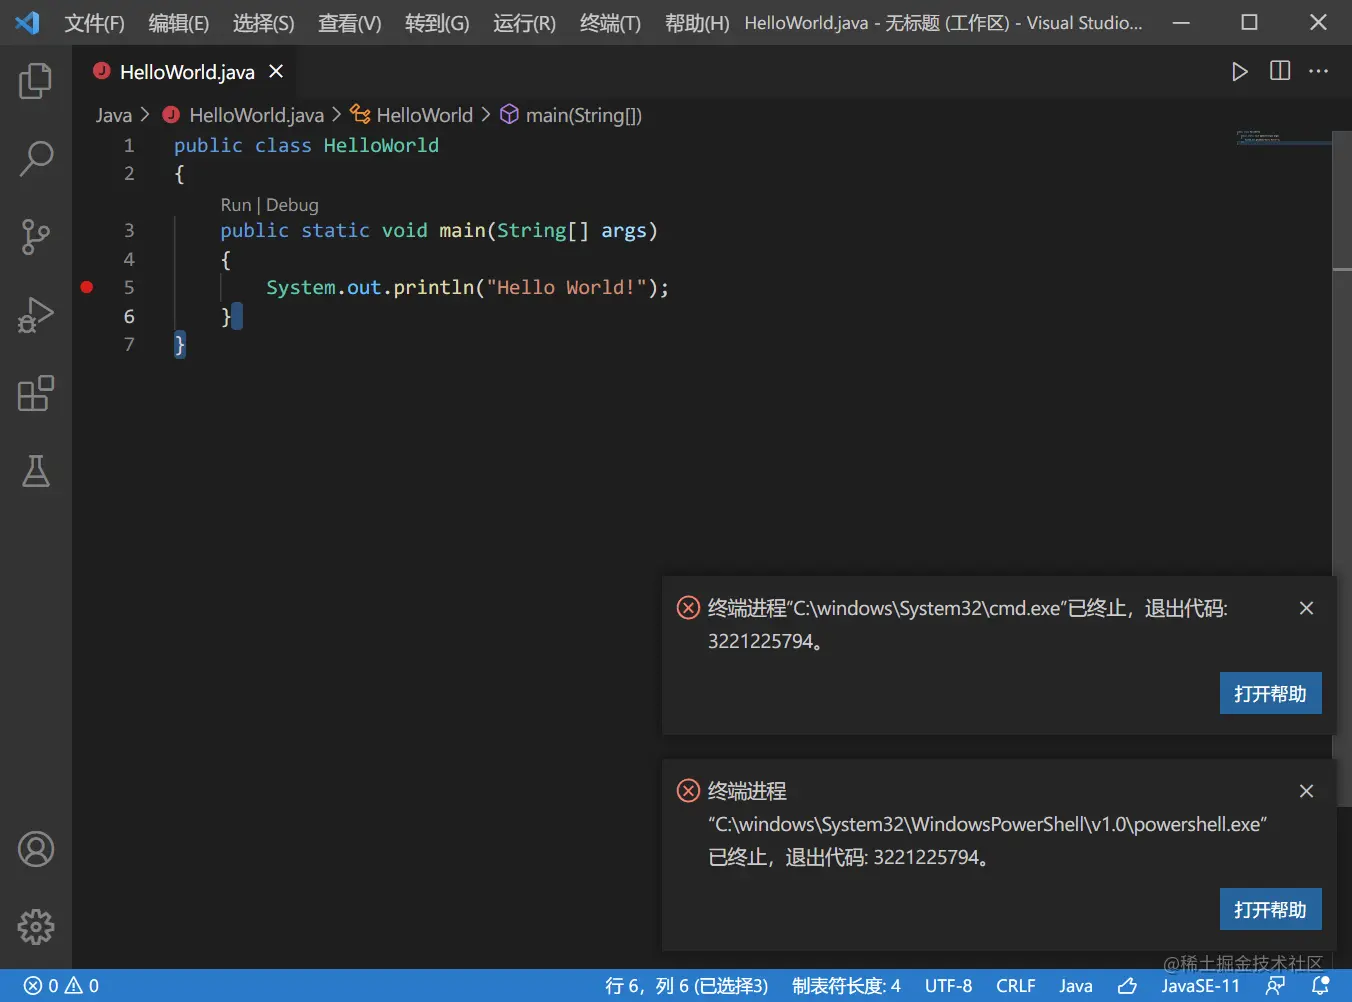This screenshot has width=1352, height=1002.
Task: Open the editor more actions menu
Action: (x=1318, y=71)
